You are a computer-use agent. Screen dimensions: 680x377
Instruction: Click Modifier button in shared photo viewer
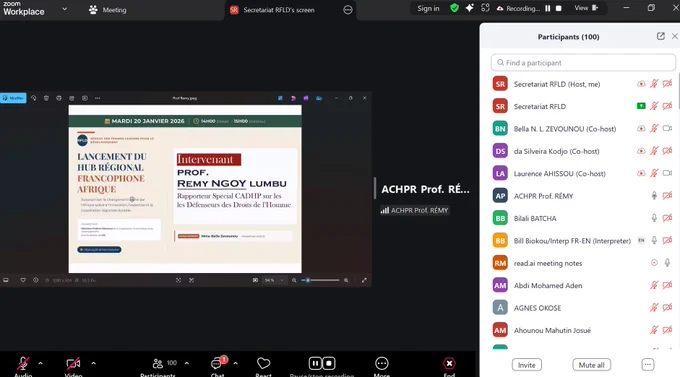[x=13, y=98]
